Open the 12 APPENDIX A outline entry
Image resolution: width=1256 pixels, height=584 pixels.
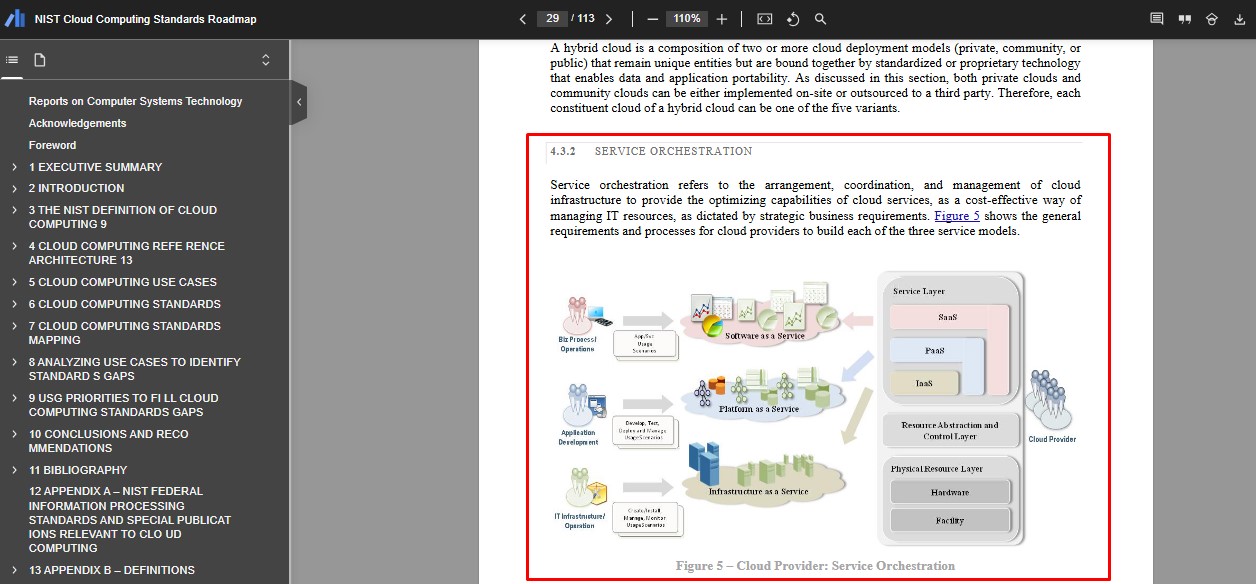(130, 520)
